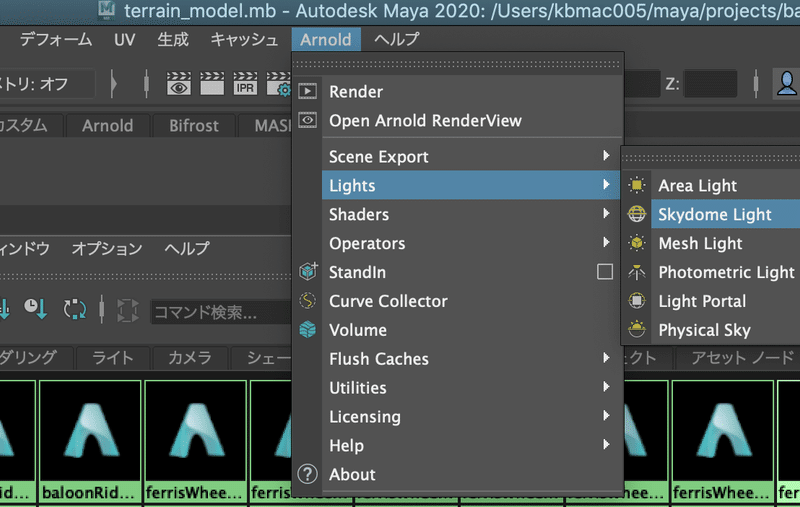Switch to the Bifrost shelf tab
The height and width of the screenshot is (507, 800).
194,125
